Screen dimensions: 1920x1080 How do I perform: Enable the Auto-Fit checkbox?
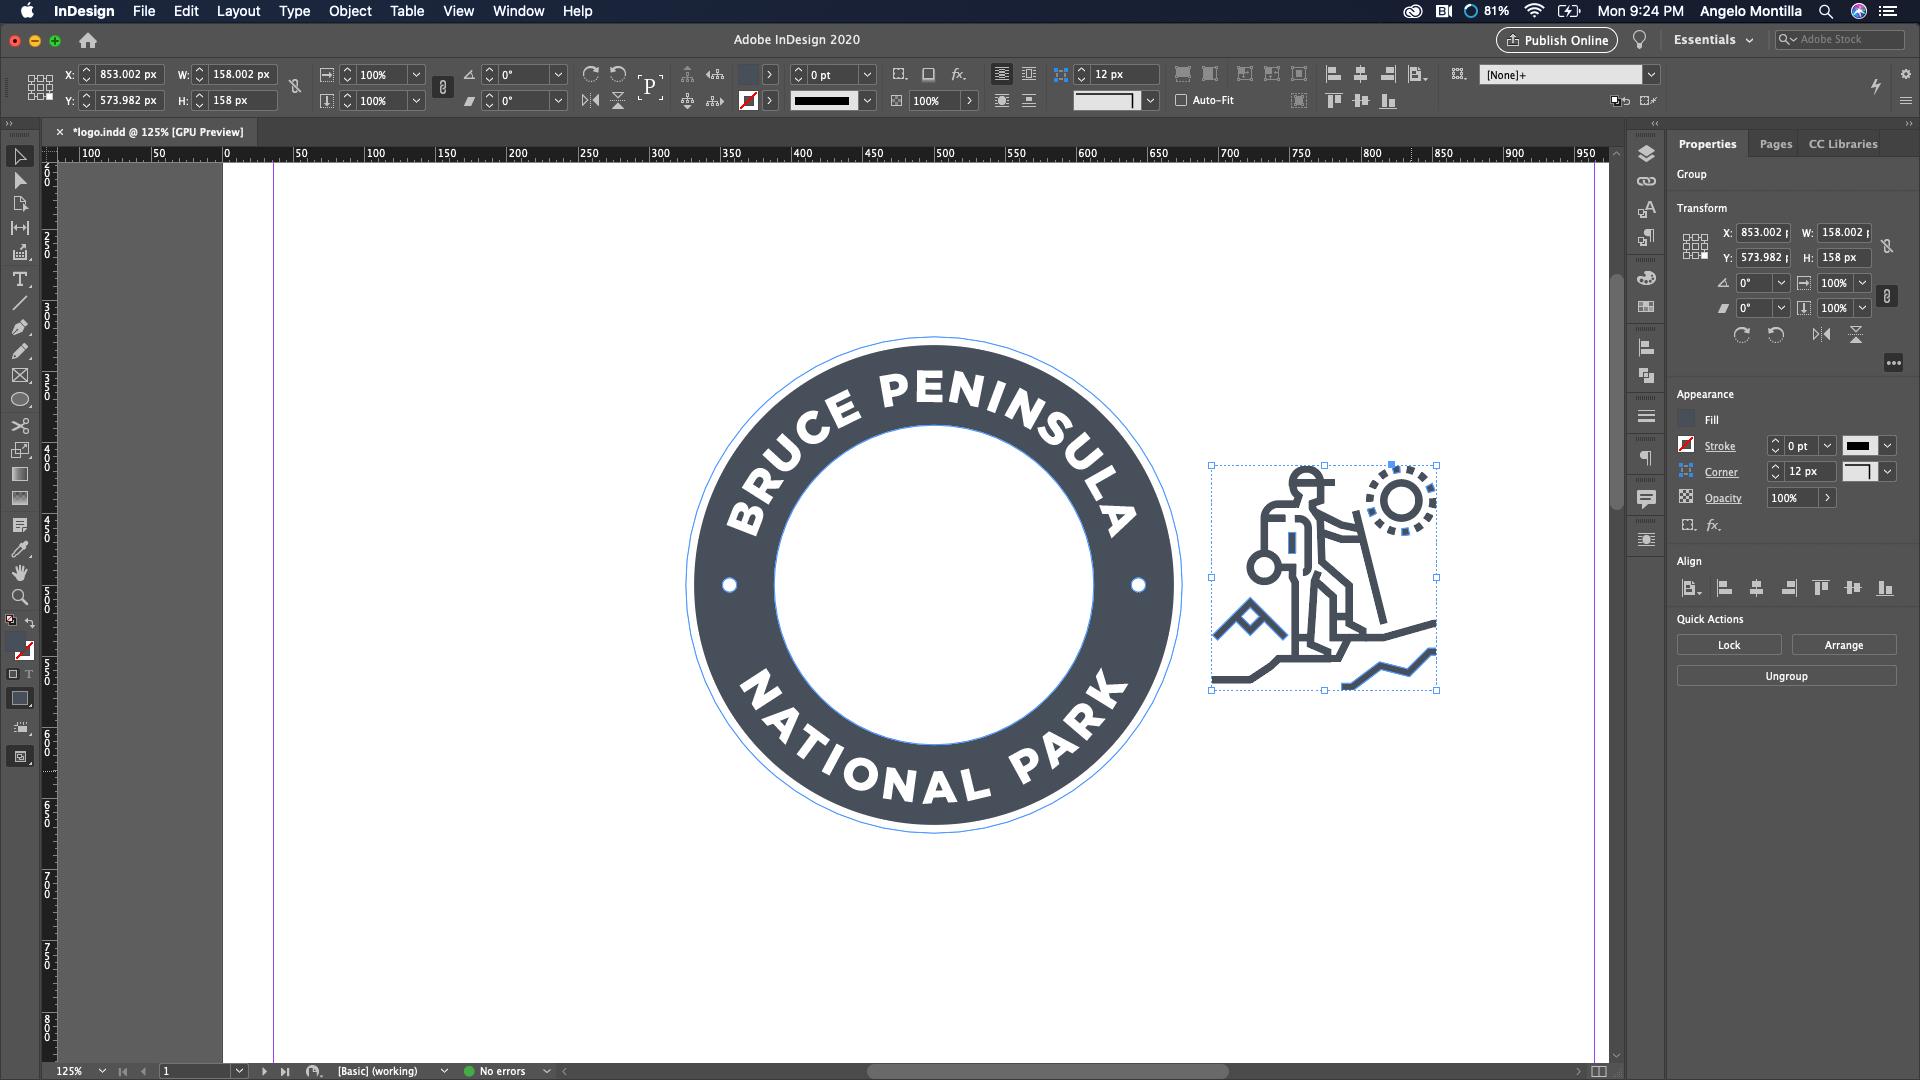pyautogui.click(x=1181, y=100)
